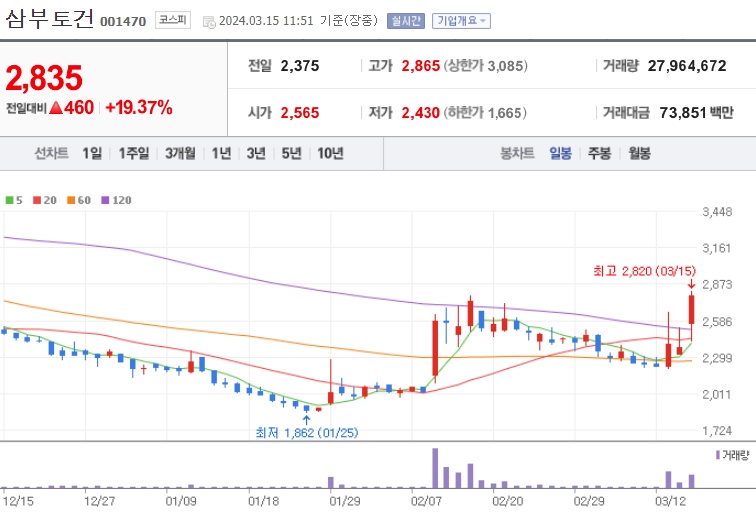This screenshot has height=517, width=756.
Task: Switch to 주봉 weekly candle chart
Action: click(599, 153)
